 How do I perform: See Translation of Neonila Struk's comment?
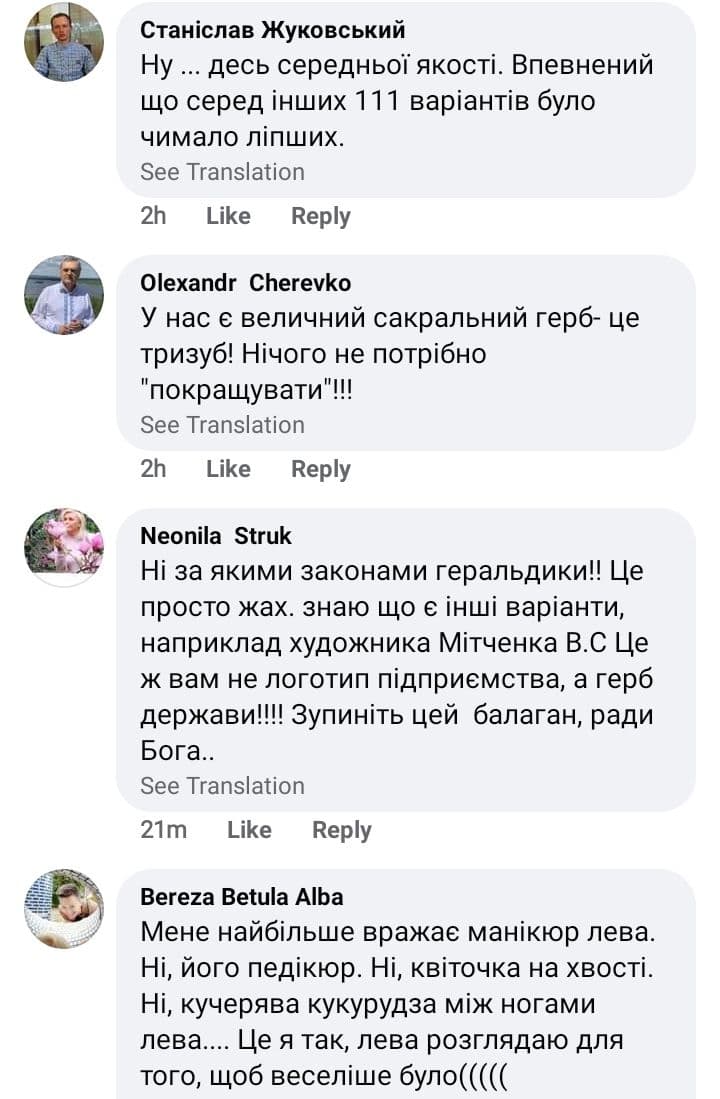[x=222, y=786]
